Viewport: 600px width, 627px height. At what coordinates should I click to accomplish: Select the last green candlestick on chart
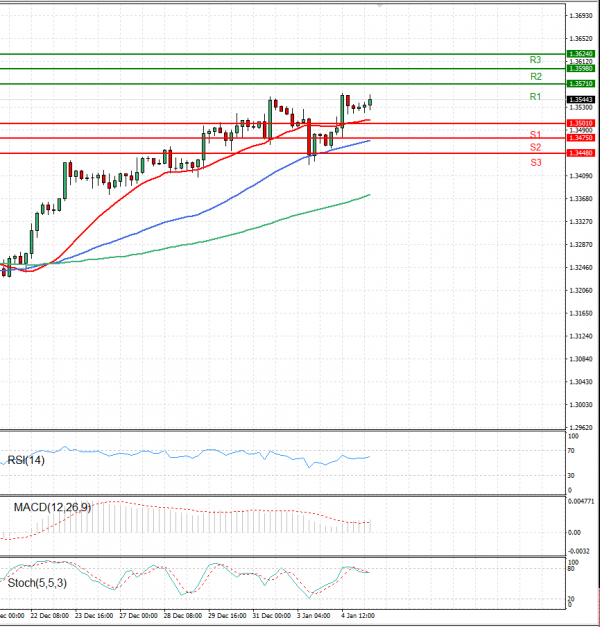[370, 102]
